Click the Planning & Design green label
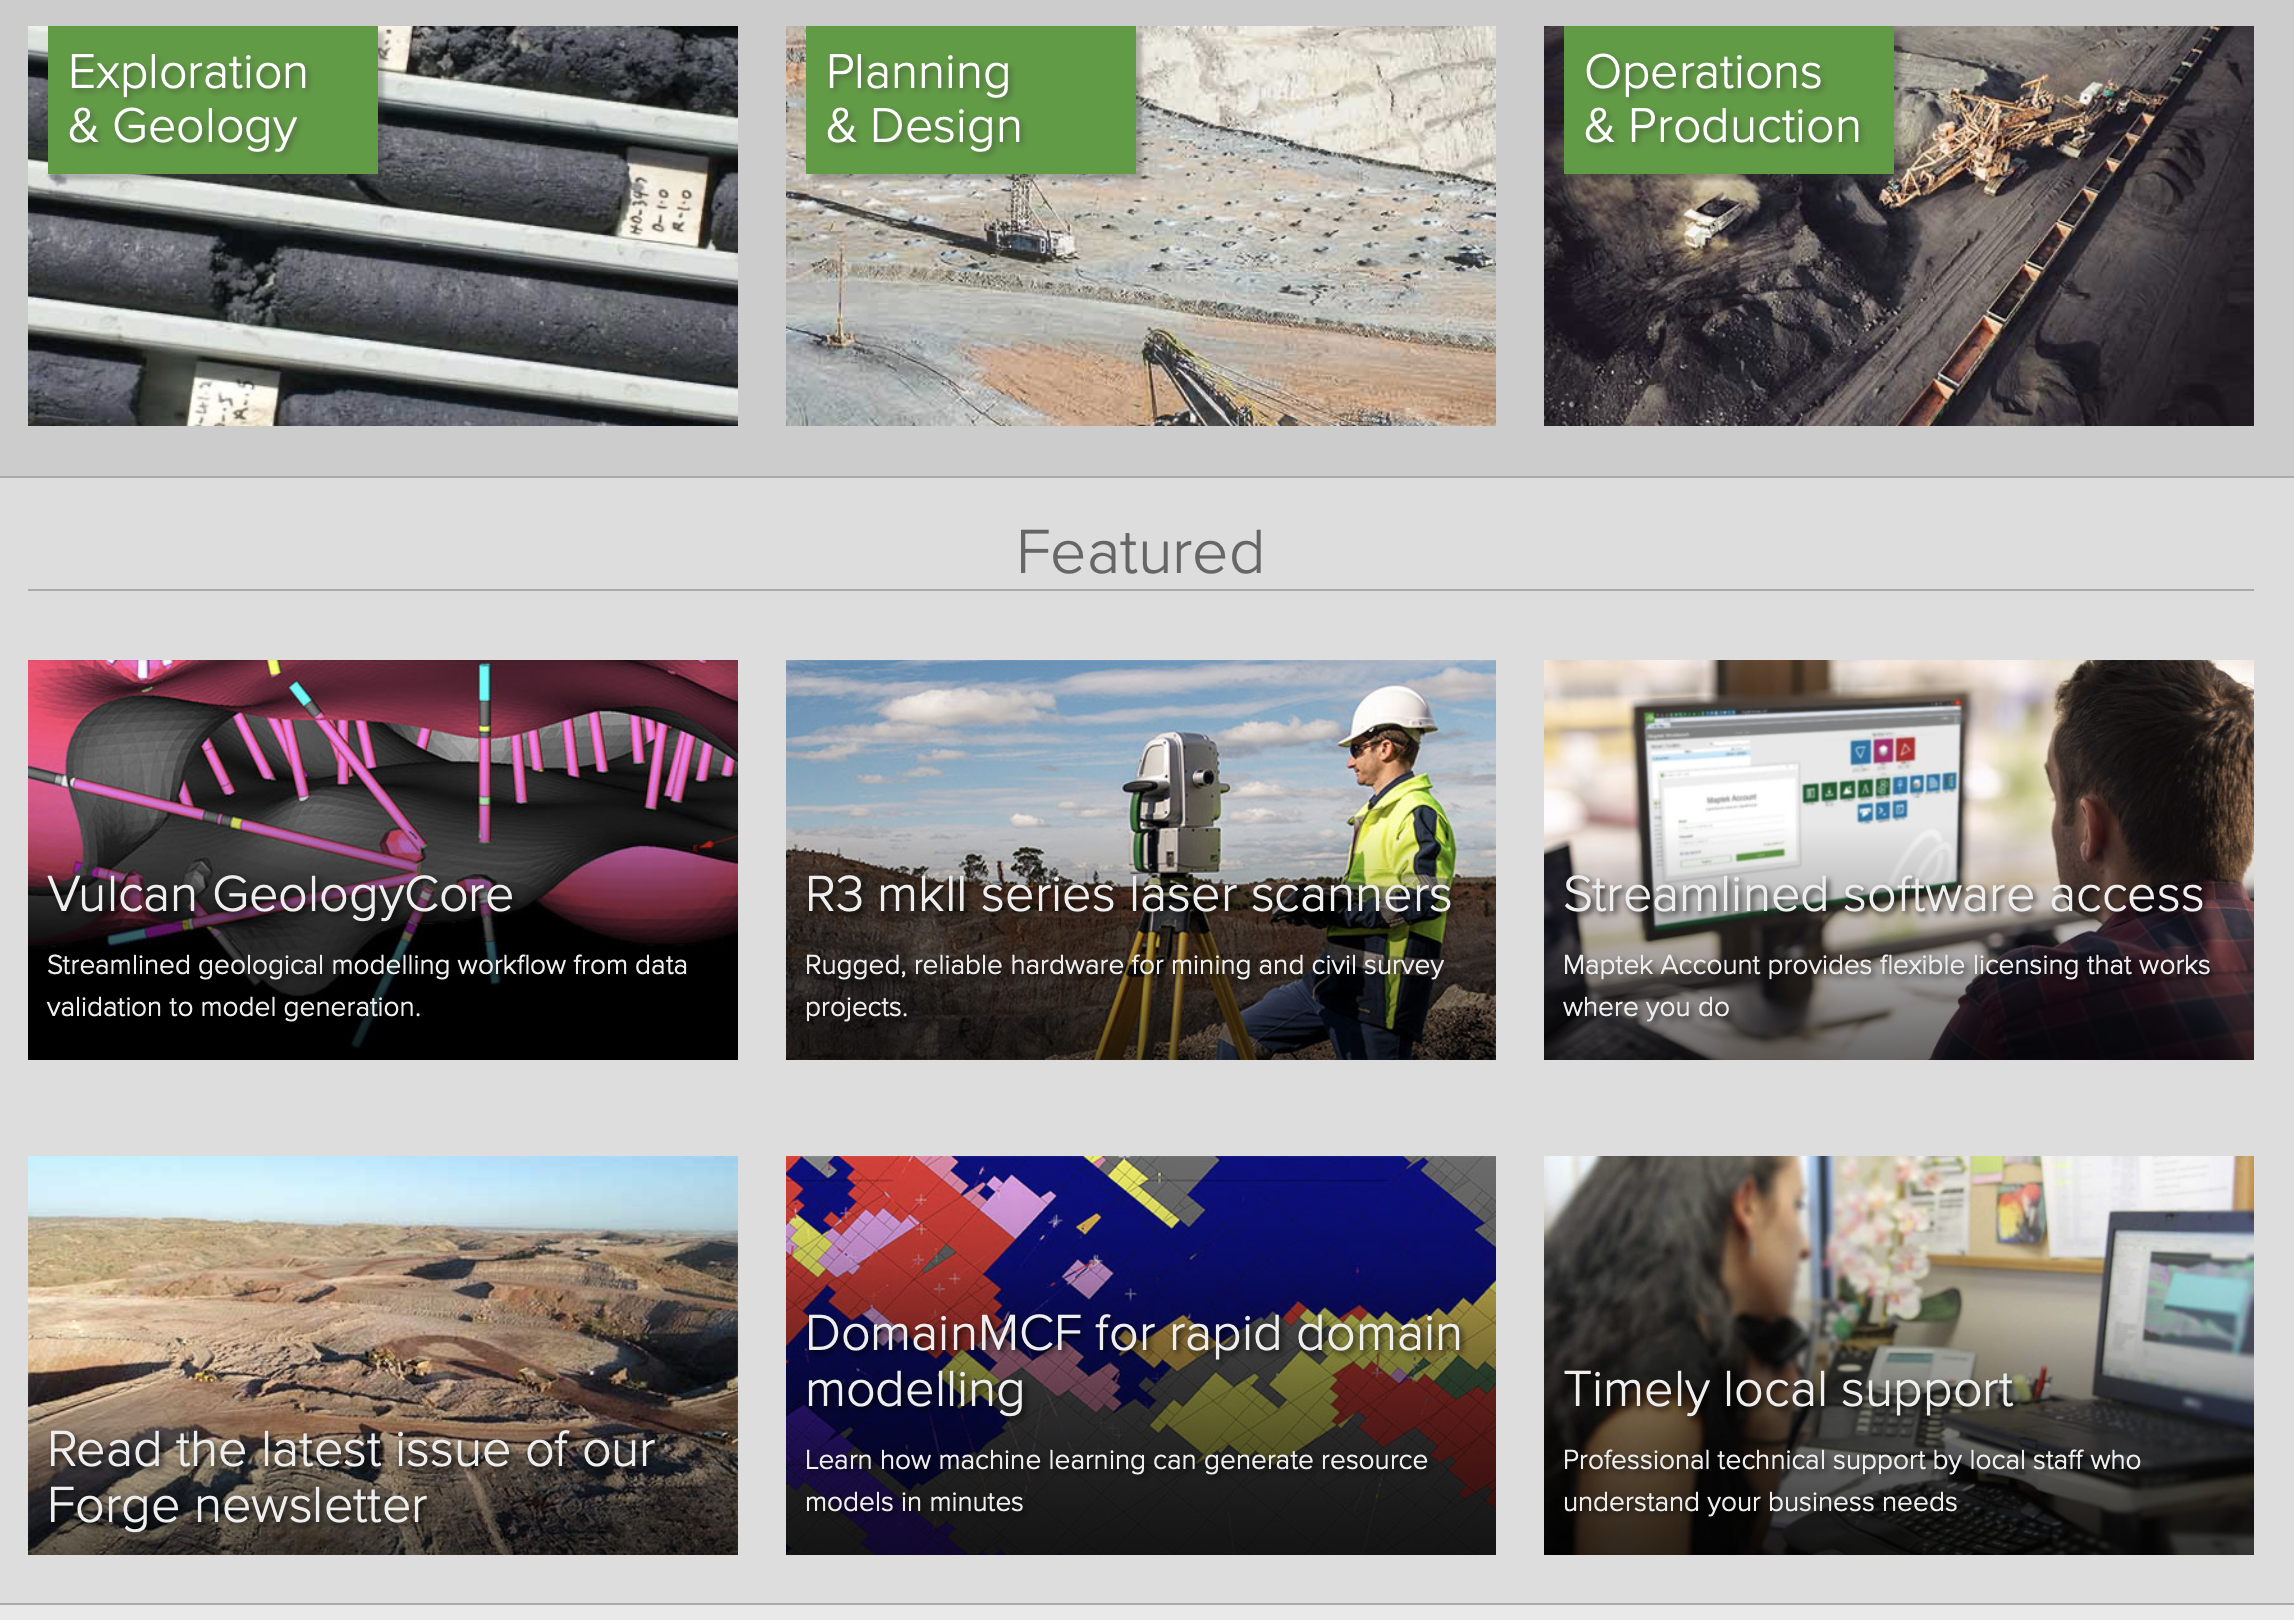This screenshot has height=1620, width=2294. (x=970, y=100)
